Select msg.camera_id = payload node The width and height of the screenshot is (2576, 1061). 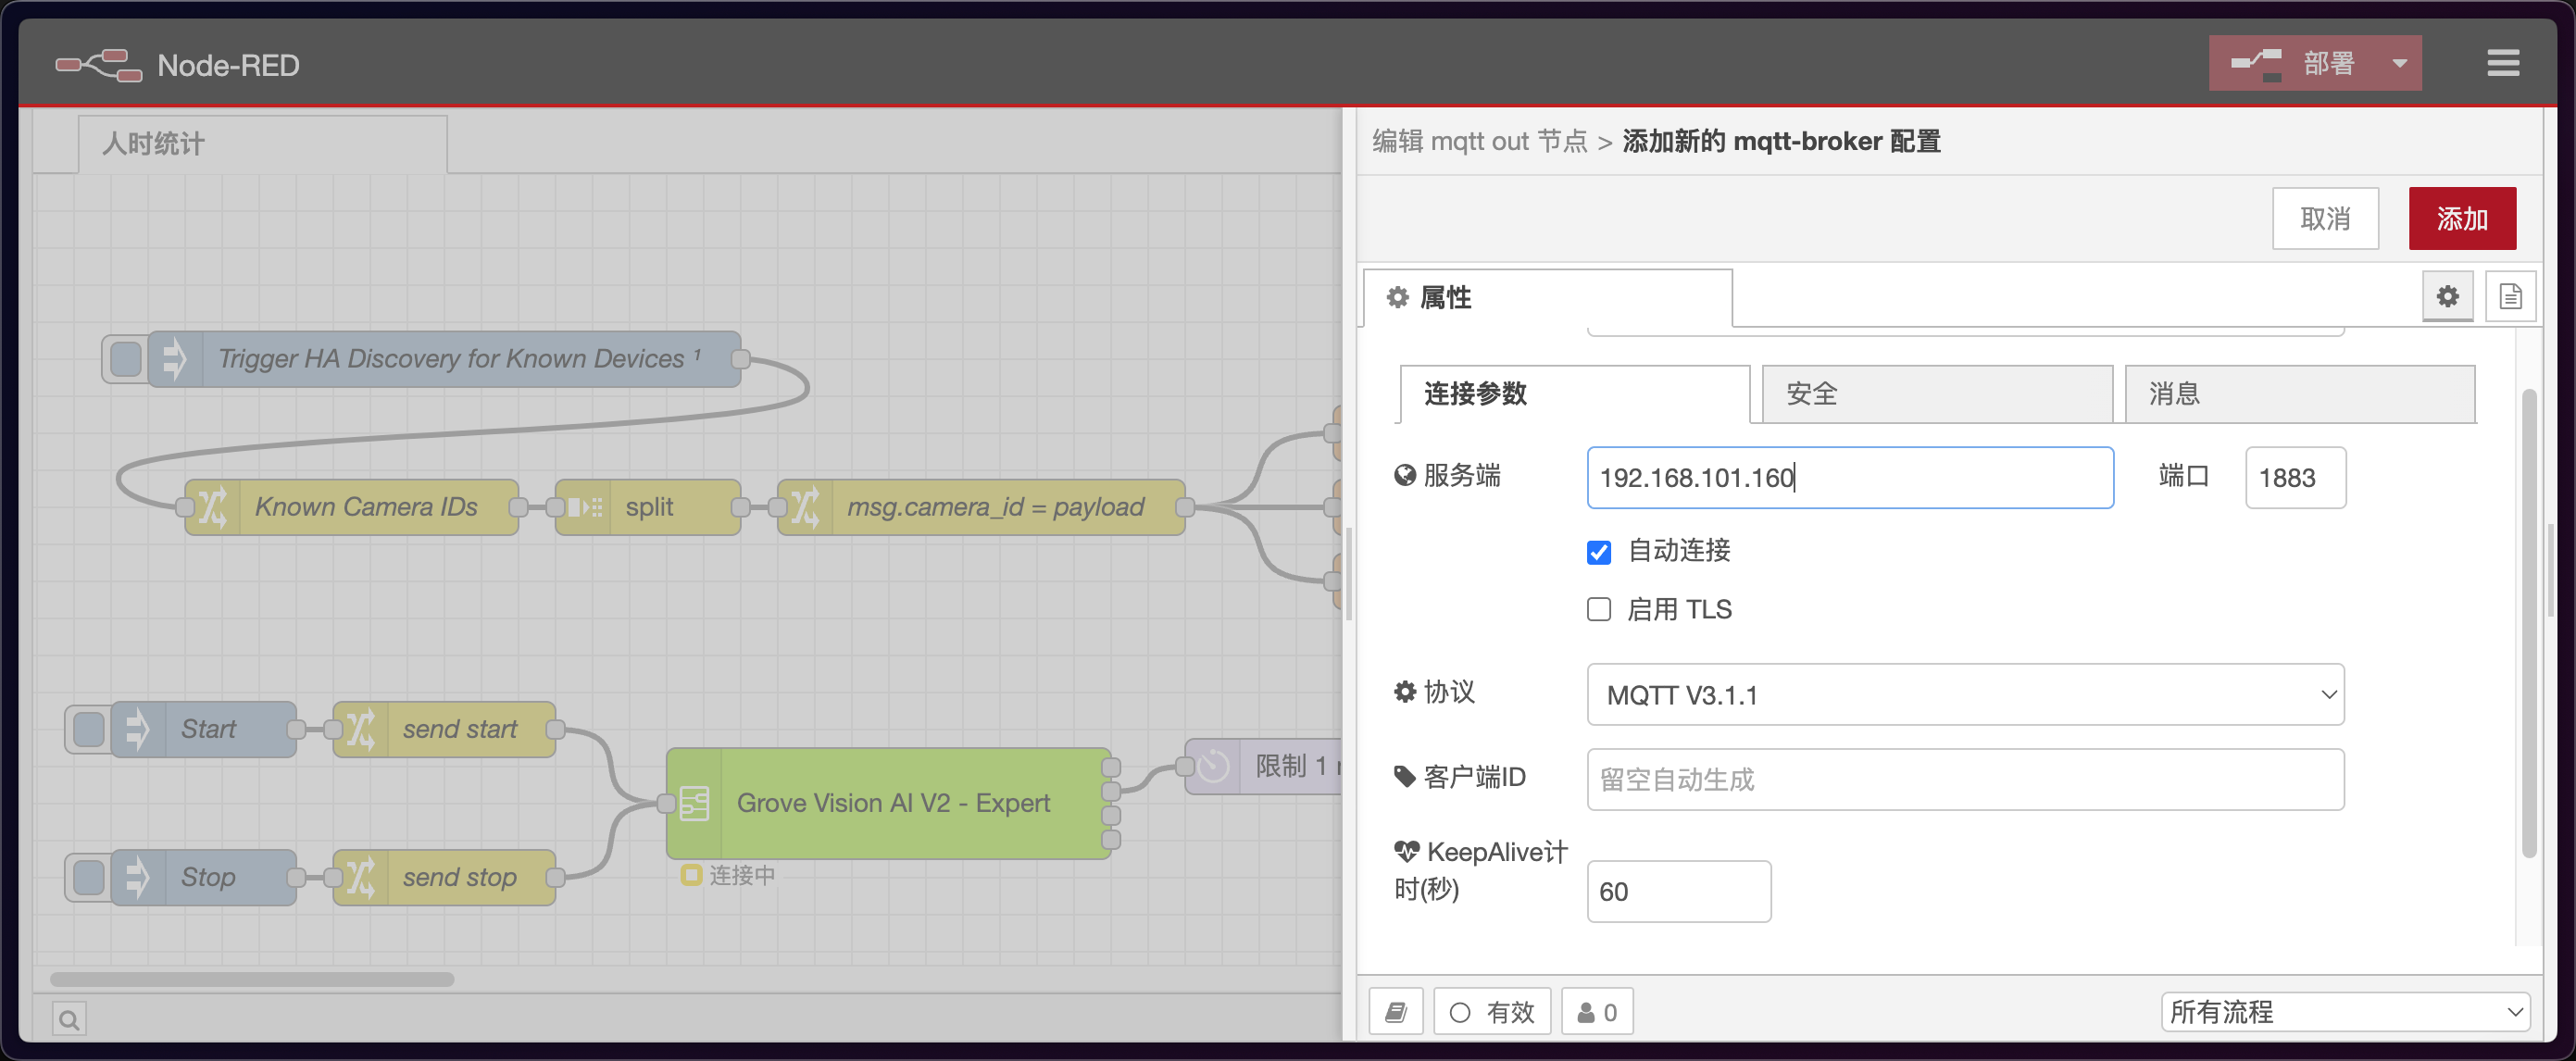coord(981,507)
